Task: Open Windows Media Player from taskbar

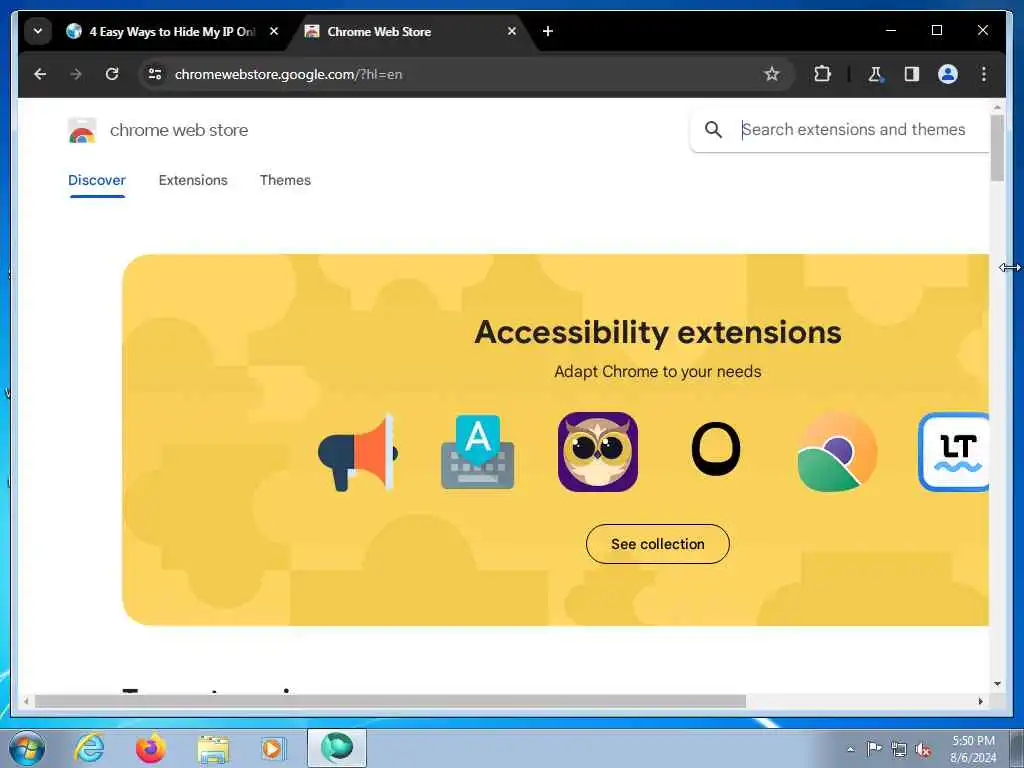Action: [x=272, y=748]
